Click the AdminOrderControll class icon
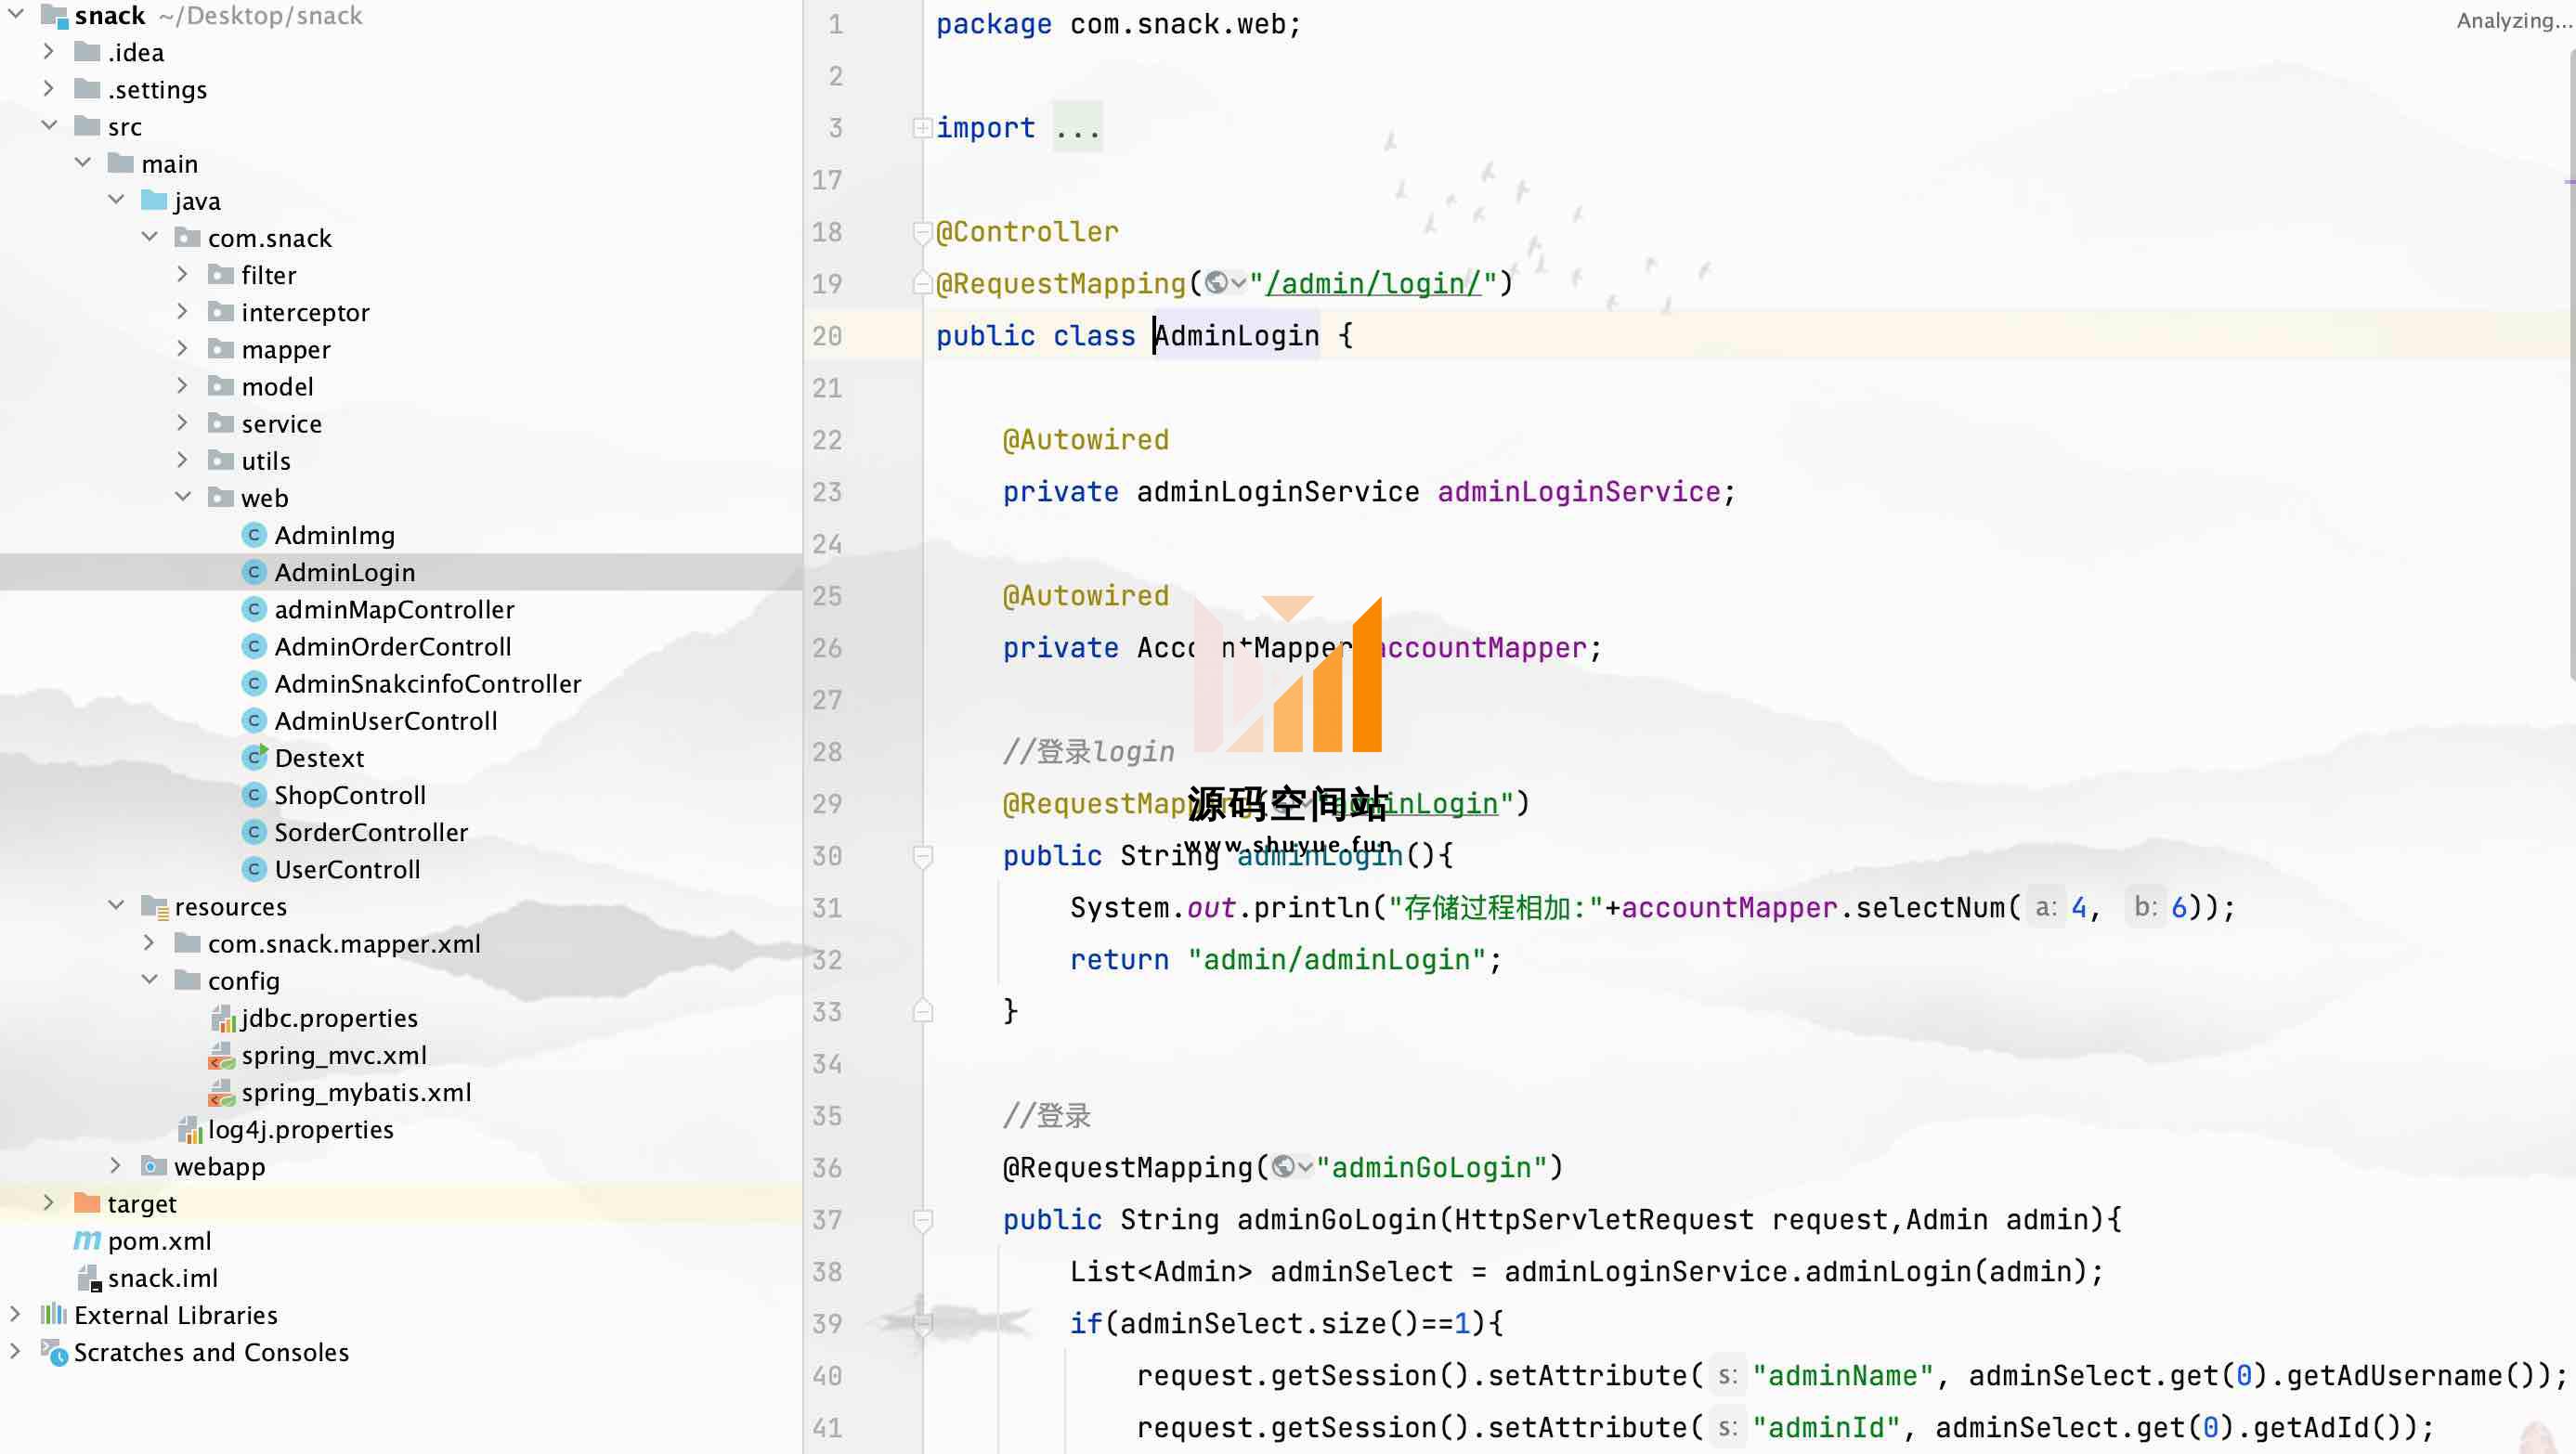The image size is (2576, 1454). (x=254, y=646)
